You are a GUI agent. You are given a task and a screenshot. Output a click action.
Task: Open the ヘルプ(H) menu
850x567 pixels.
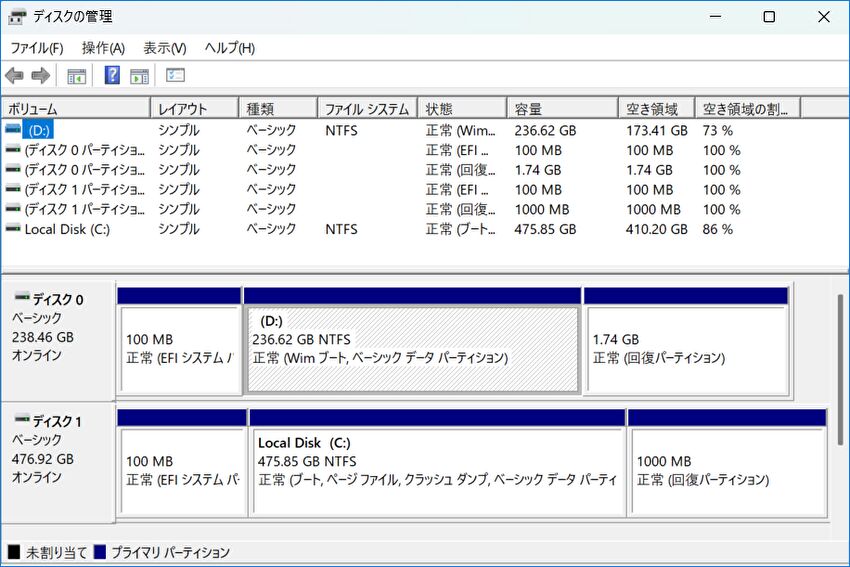pyautogui.click(x=230, y=48)
